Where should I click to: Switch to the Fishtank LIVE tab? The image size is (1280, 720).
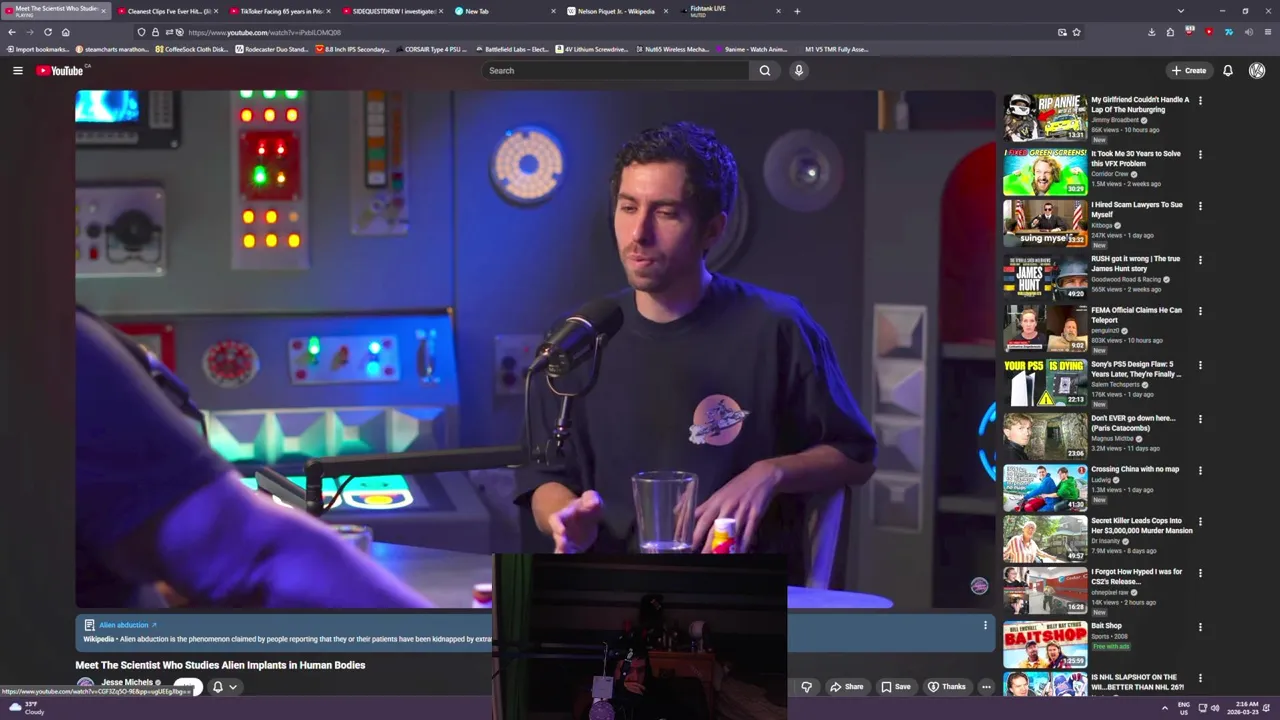728,11
